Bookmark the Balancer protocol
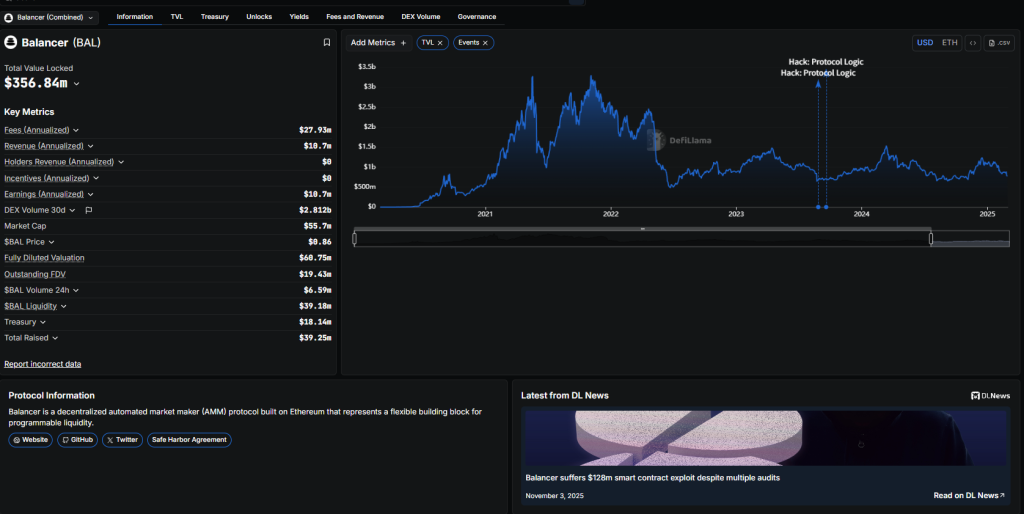The width and height of the screenshot is (1024, 514). [326, 43]
